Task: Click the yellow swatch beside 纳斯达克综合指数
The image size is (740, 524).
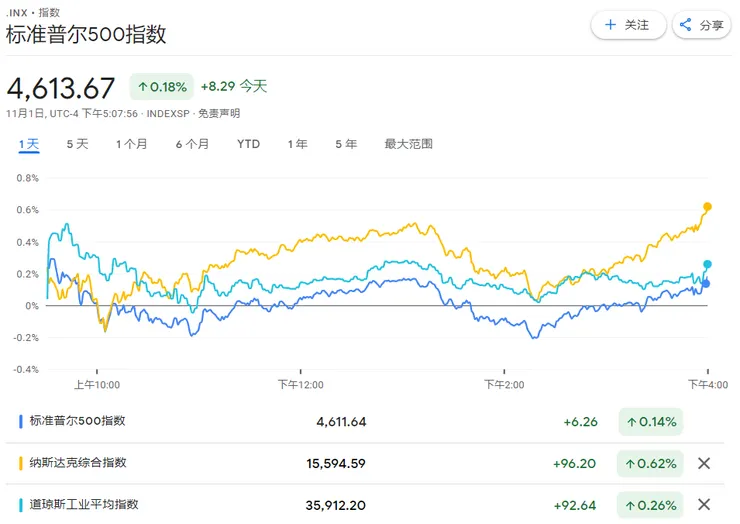Action: 21,463
